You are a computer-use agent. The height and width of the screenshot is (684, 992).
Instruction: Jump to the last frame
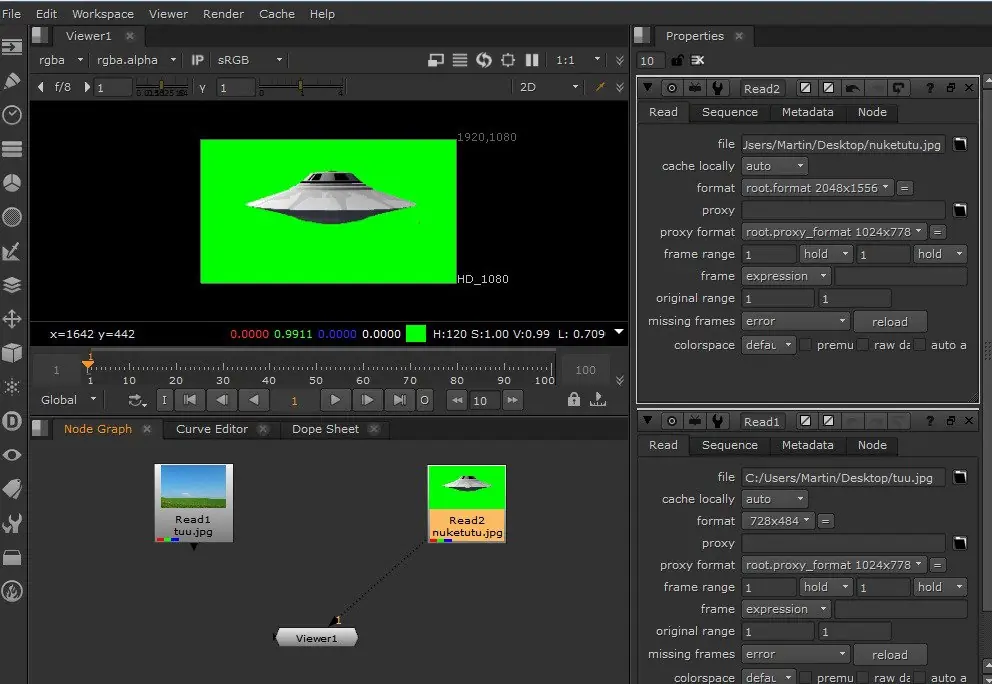[x=400, y=400]
